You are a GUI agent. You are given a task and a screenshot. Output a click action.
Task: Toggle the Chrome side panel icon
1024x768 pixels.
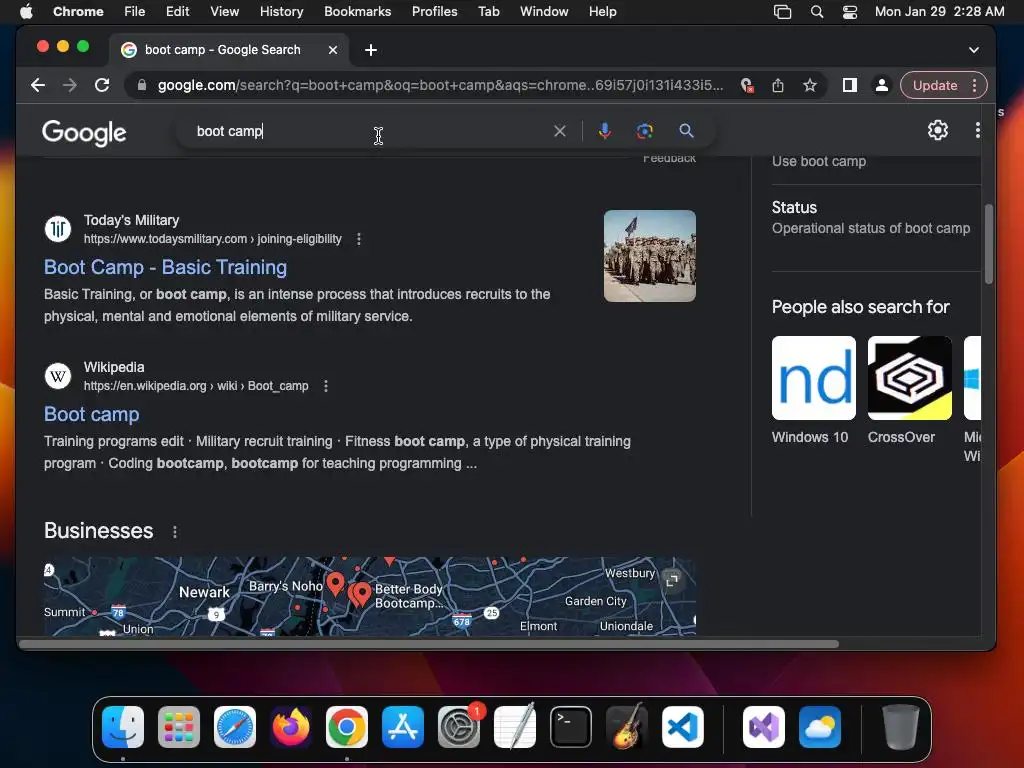coord(850,85)
